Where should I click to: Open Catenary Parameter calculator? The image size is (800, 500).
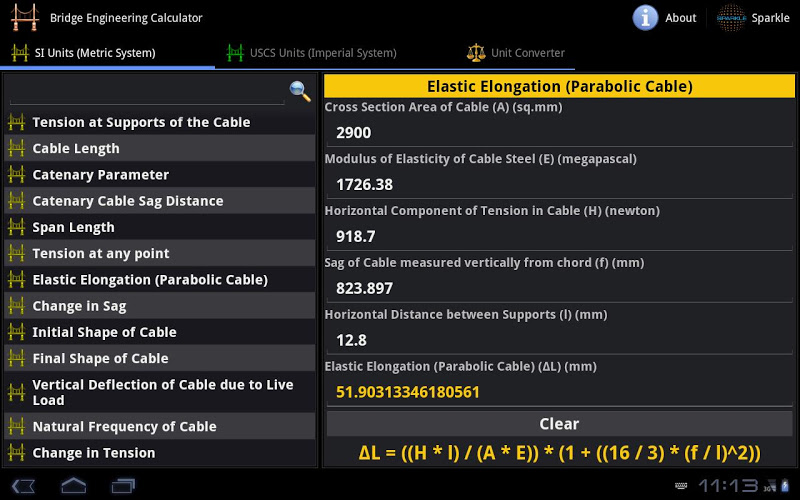pos(160,174)
